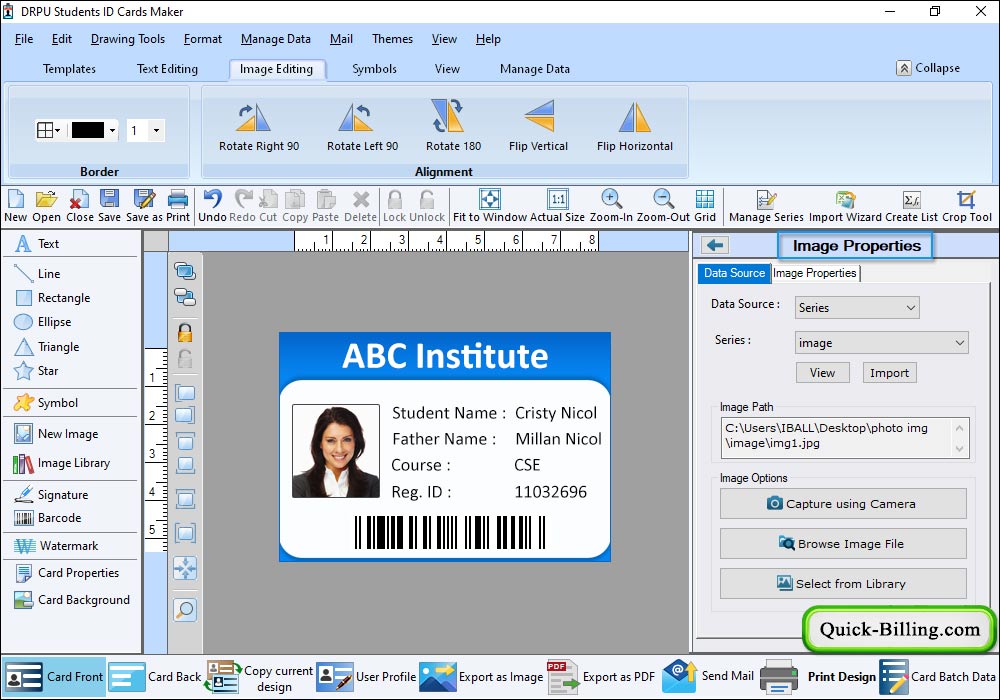The width and height of the screenshot is (1000, 700).
Task: Open Card Properties
Action: click(70, 572)
